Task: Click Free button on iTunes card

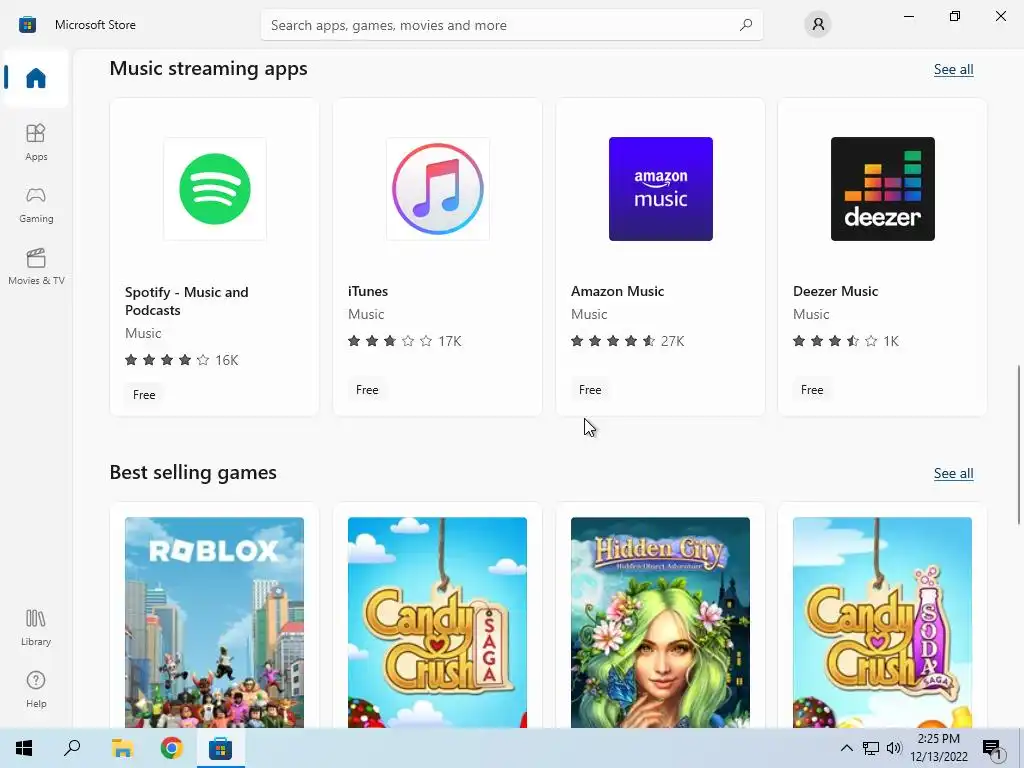Action: pyautogui.click(x=367, y=390)
